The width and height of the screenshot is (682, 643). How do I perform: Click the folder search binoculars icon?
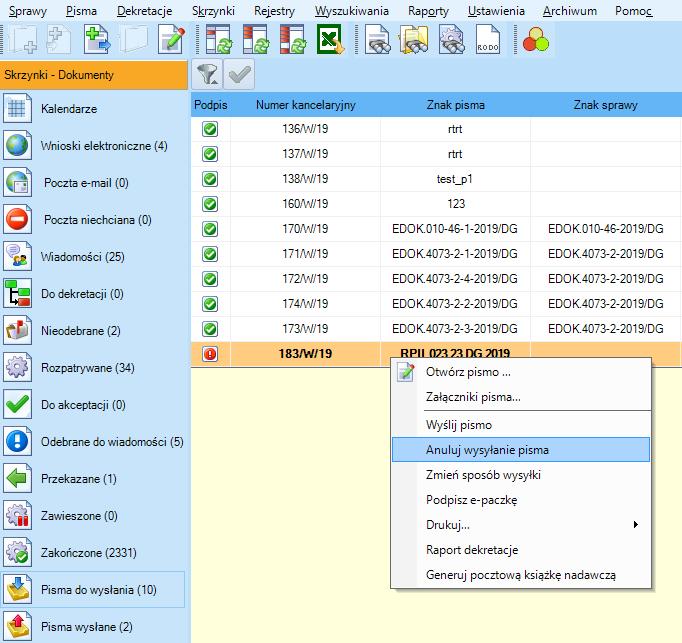pos(414,40)
